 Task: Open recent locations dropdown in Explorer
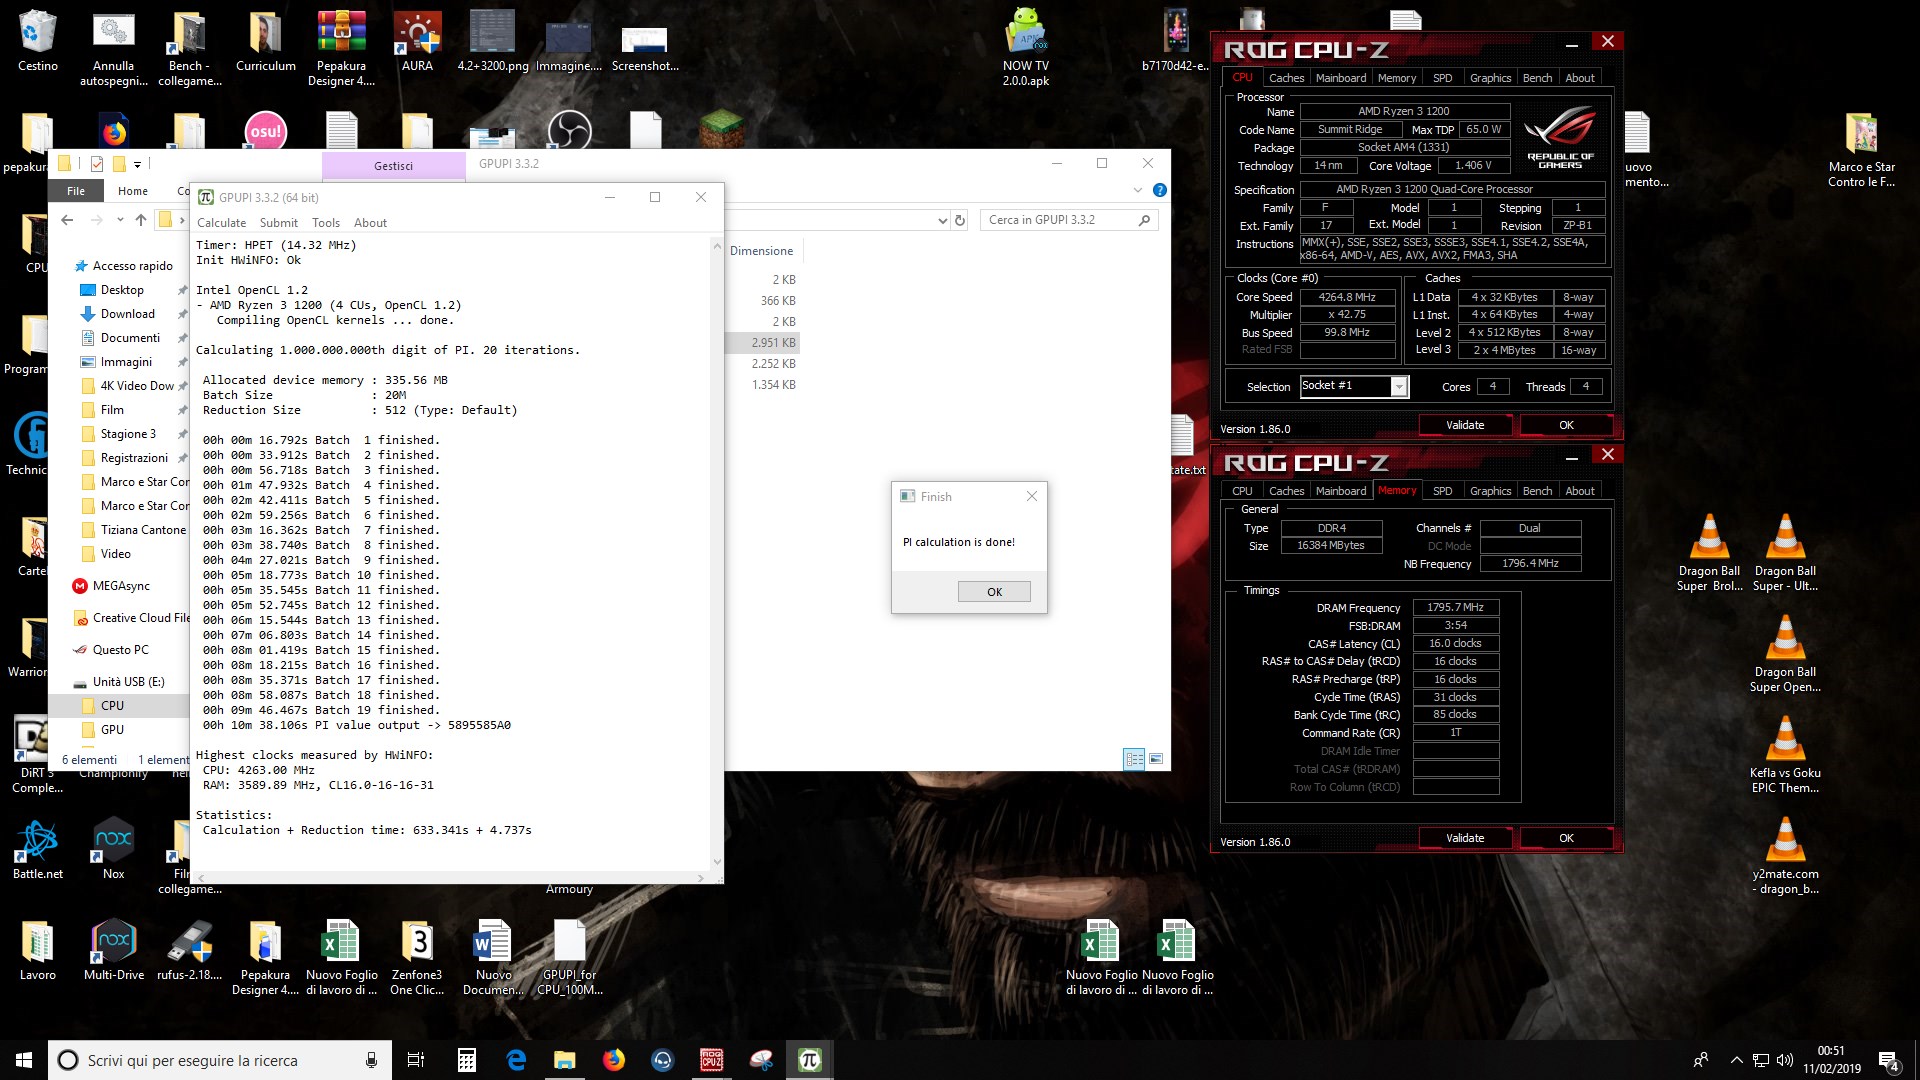point(120,220)
